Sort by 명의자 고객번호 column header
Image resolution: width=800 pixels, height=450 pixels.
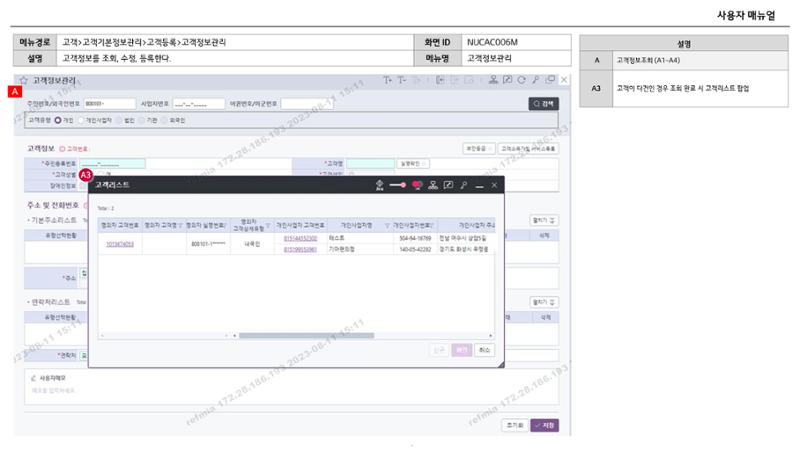(x=120, y=225)
